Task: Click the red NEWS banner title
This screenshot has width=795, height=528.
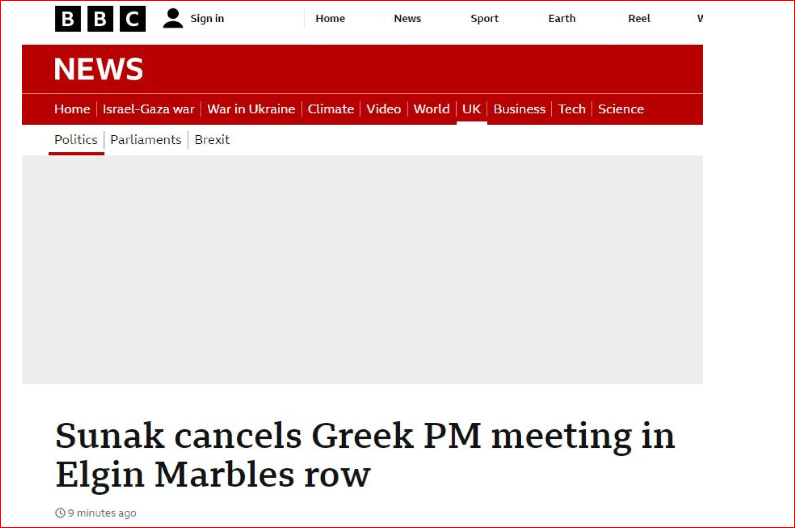Action: click(98, 69)
